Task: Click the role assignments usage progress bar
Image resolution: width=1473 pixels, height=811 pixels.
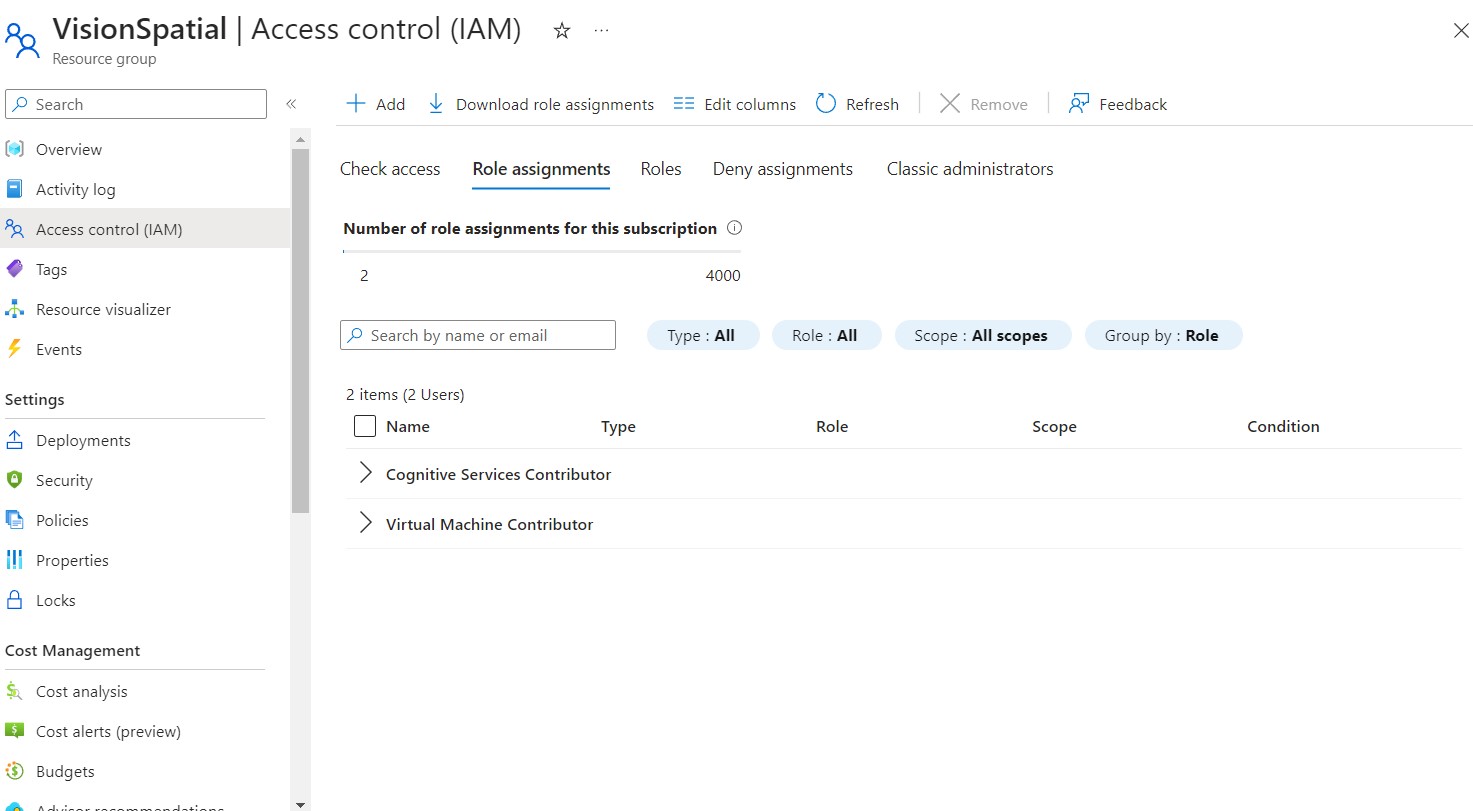Action: coord(542,251)
